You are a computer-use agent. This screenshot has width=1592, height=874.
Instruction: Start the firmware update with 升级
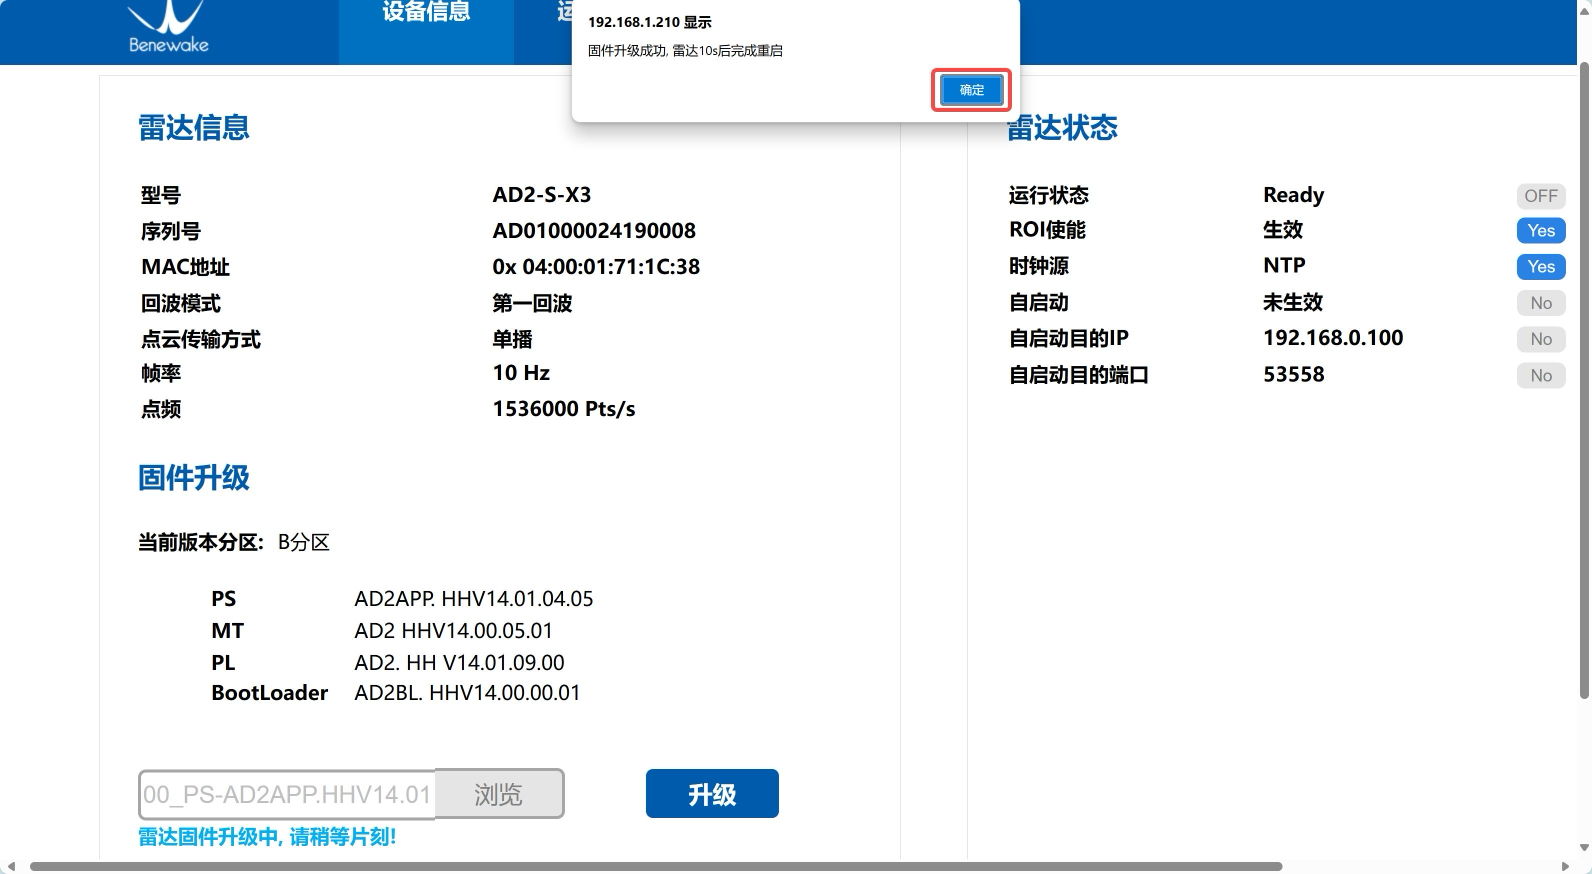[712, 794]
